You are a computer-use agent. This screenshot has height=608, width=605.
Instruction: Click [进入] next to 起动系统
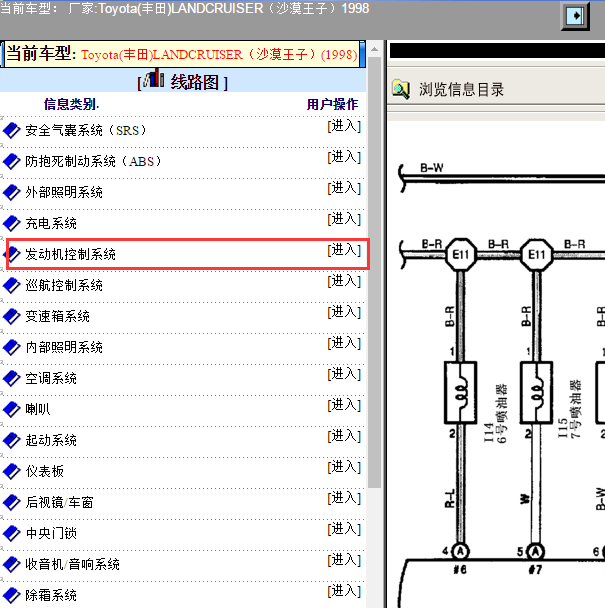(x=344, y=436)
